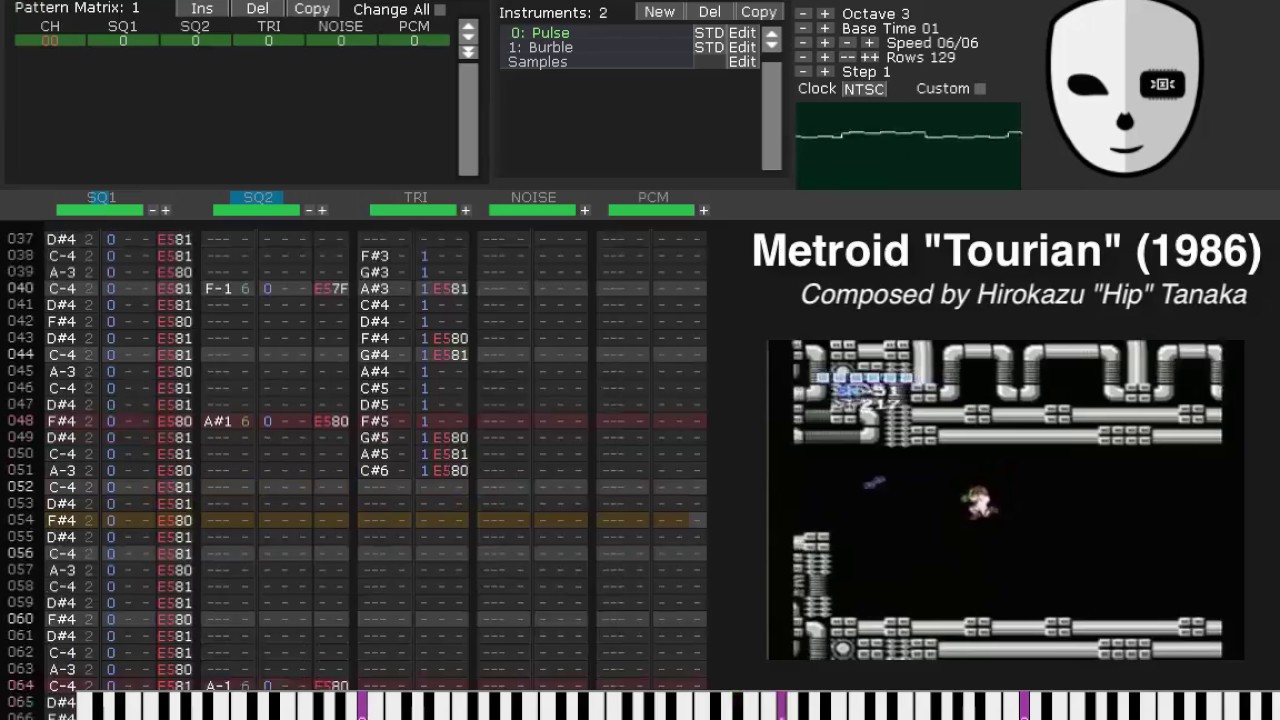Image resolution: width=1280 pixels, height=720 pixels.
Task: Select instrument 1: Burble
Action: [540, 47]
